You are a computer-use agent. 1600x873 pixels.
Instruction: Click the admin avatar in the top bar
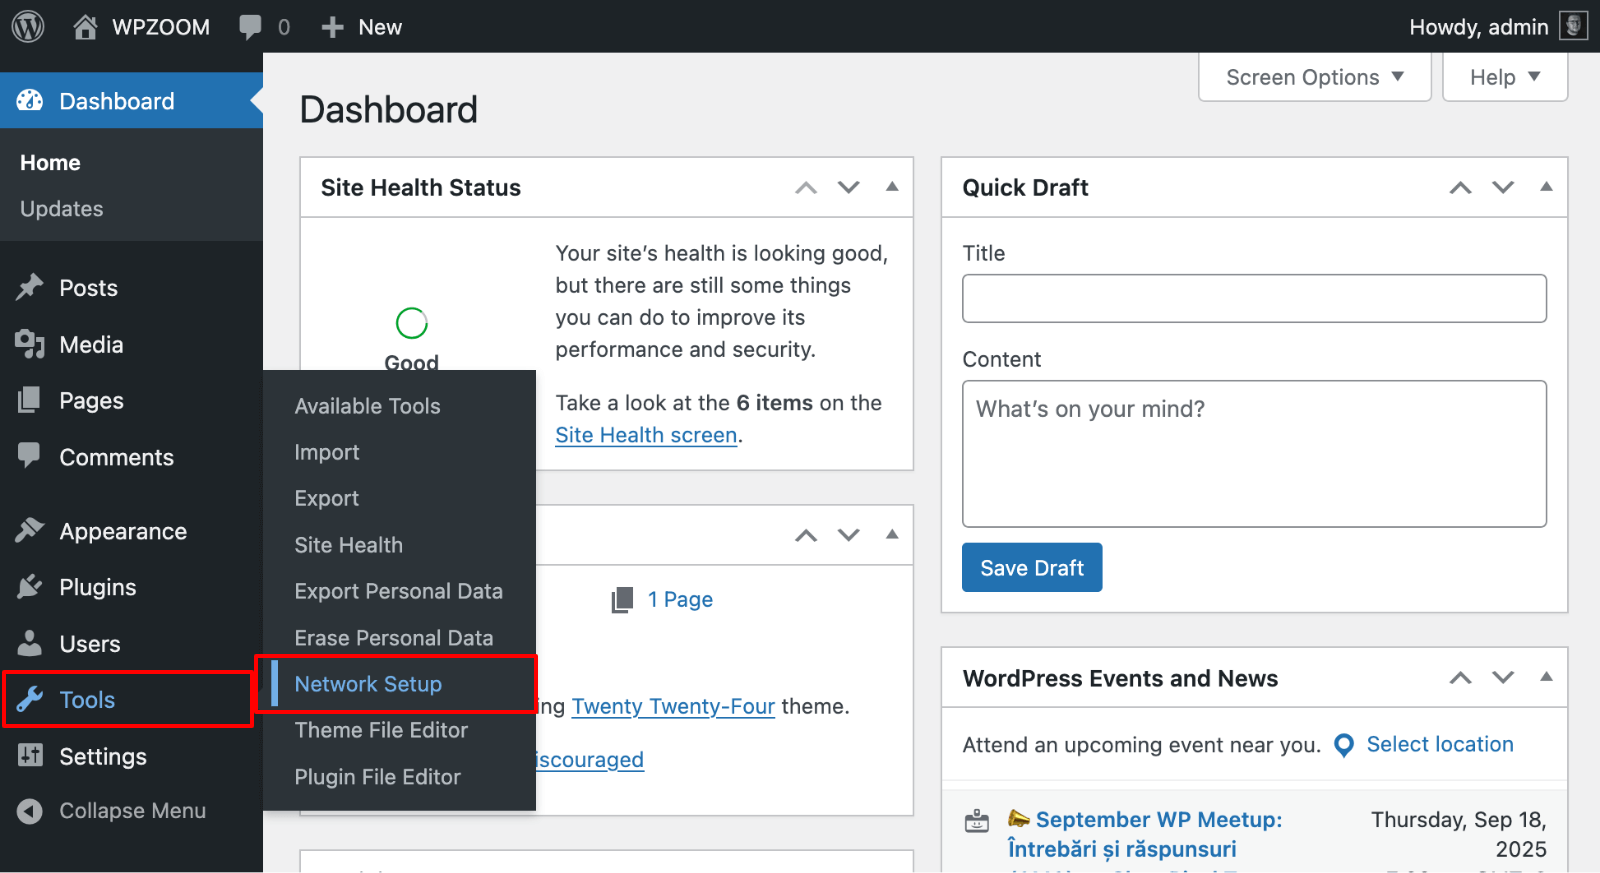pyautogui.click(x=1573, y=26)
